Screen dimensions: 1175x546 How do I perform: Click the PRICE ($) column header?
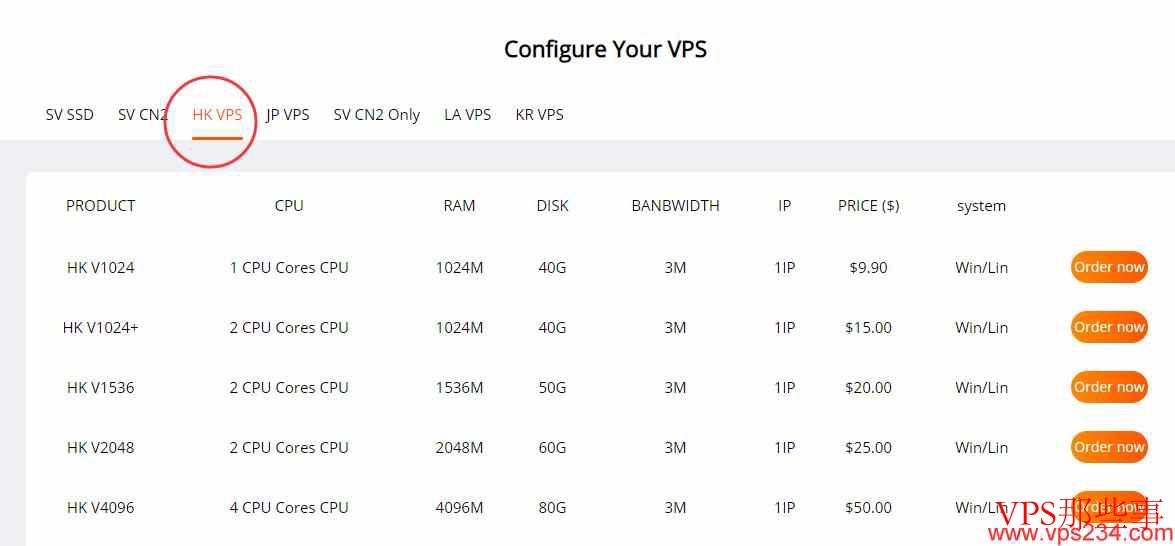pos(869,206)
